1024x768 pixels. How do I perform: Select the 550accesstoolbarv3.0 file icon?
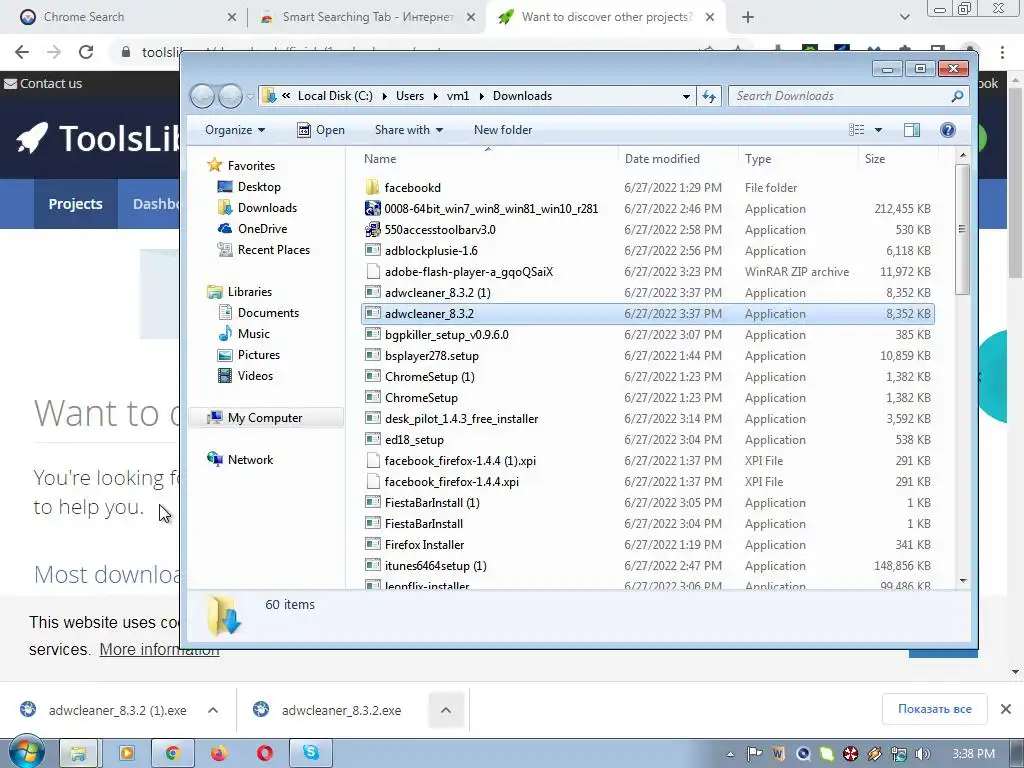click(372, 229)
